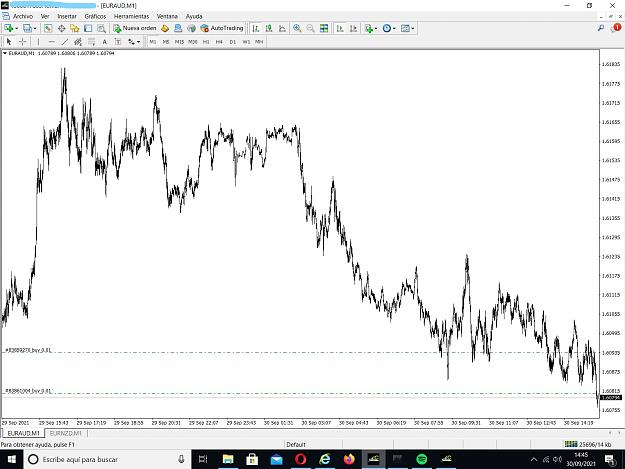Open the Gráficos menu

tap(95, 16)
